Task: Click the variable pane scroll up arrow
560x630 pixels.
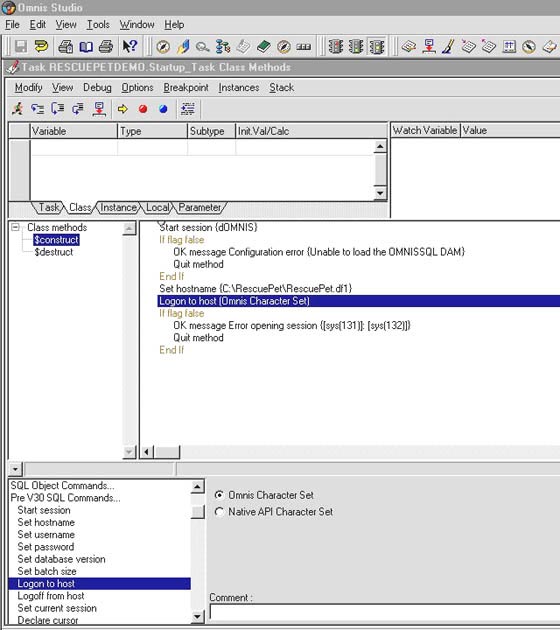Action: (x=380, y=146)
